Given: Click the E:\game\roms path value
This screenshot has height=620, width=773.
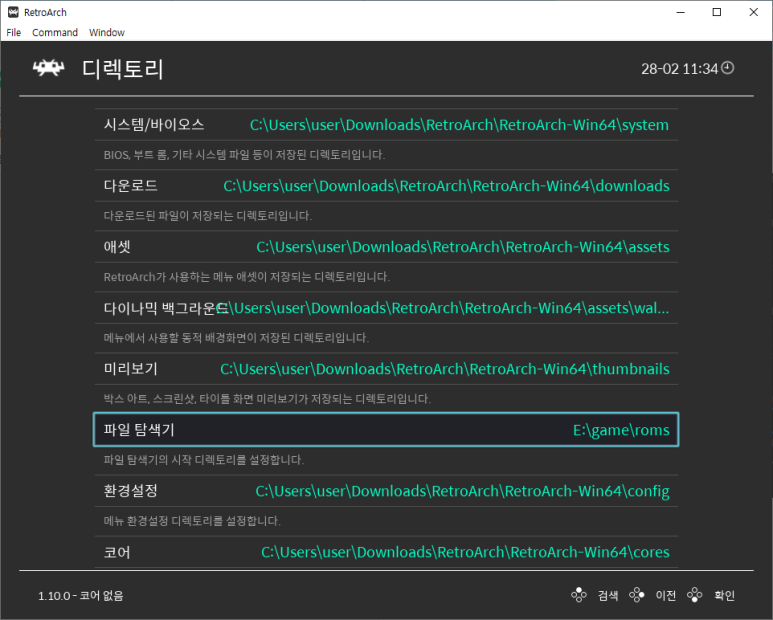Looking at the screenshot, I should point(621,430).
